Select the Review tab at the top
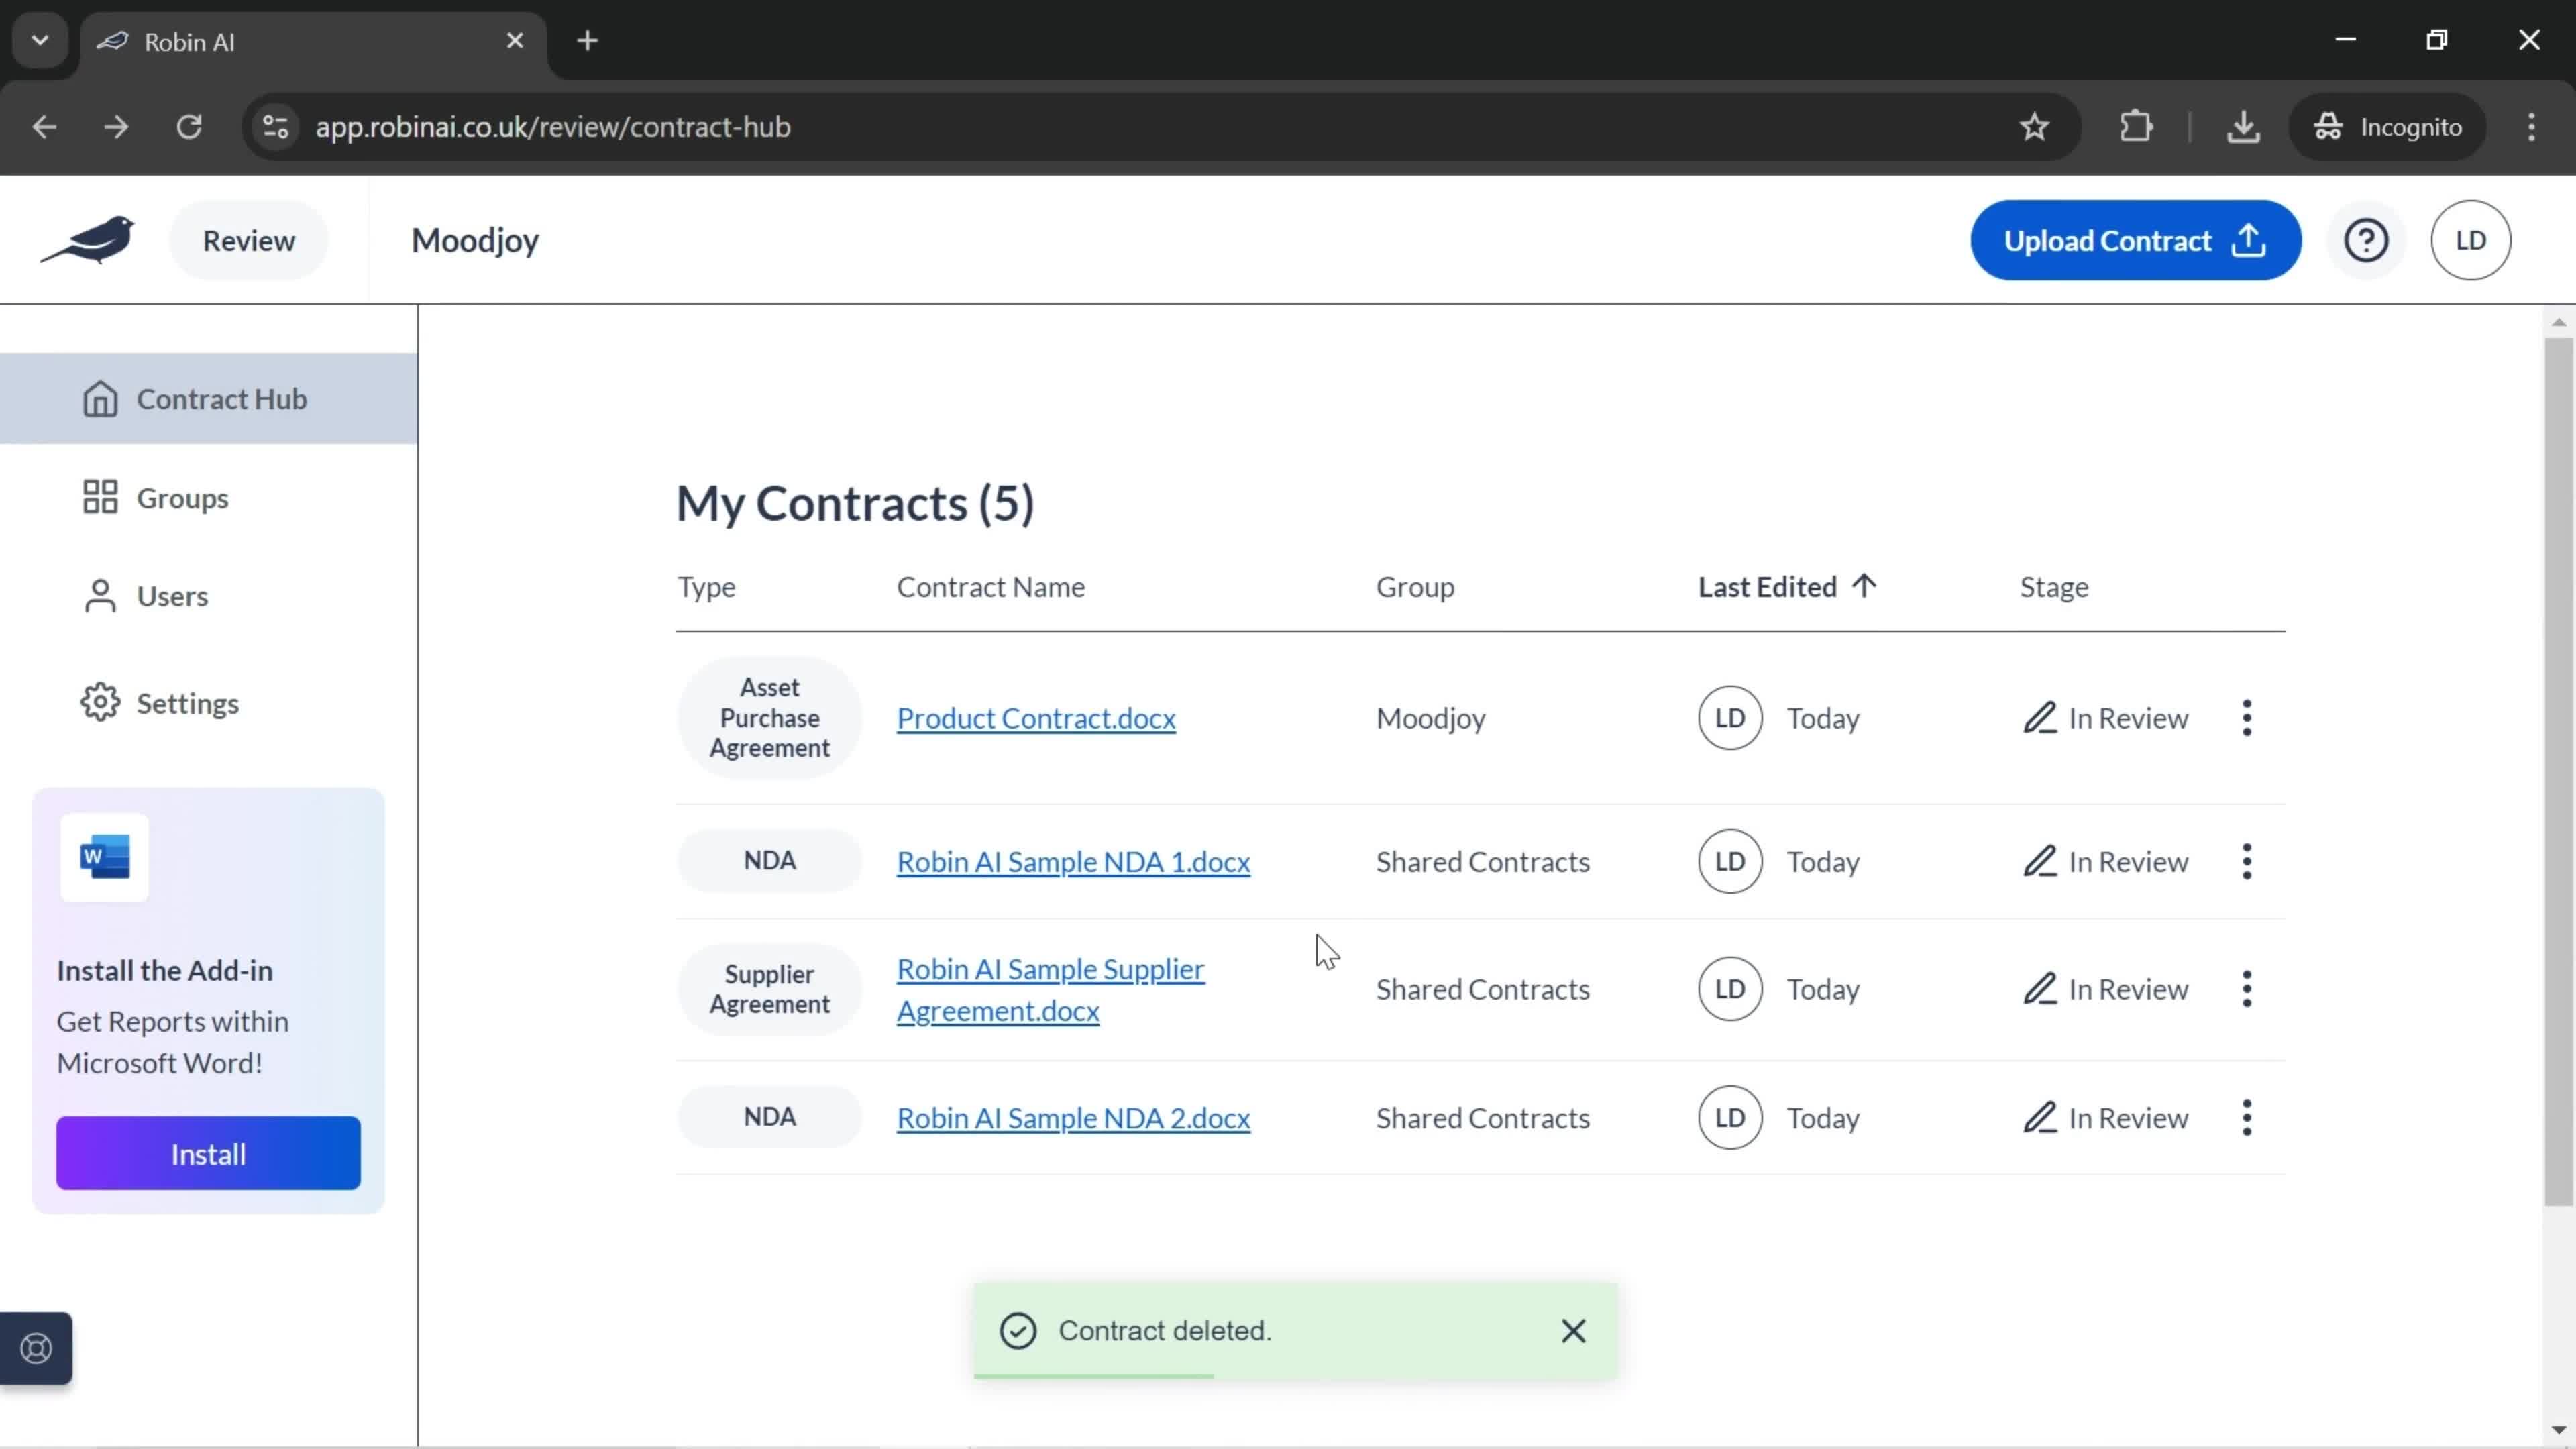Image resolution: width=2576 pixels, height=1449 pixels. point(248,239)
